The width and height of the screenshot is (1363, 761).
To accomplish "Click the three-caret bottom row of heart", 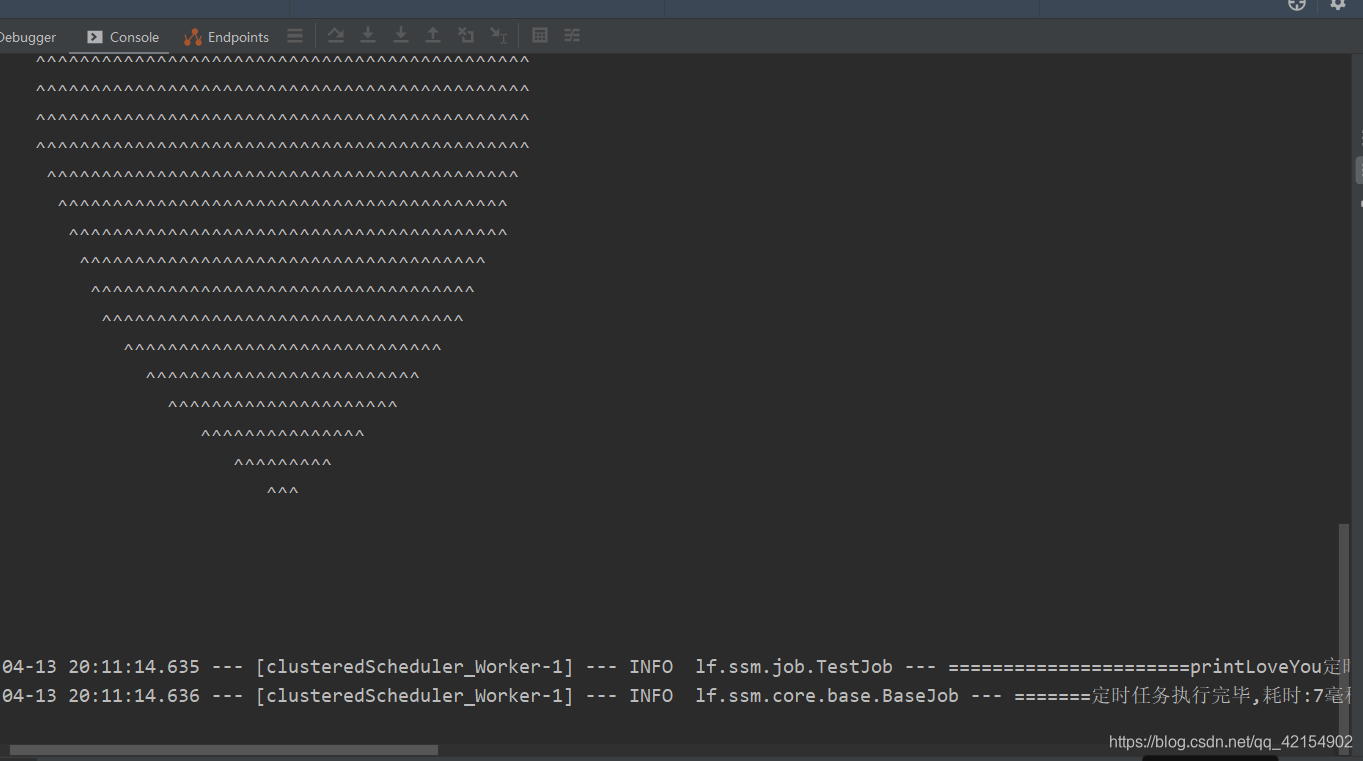I will (283, 492).
